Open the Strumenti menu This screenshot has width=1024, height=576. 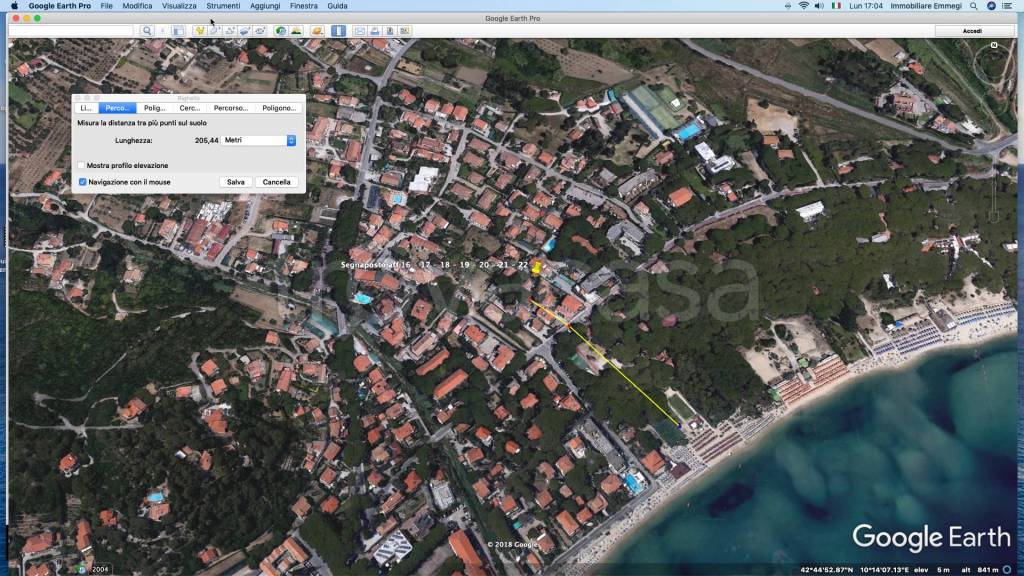tap(224, 6)
